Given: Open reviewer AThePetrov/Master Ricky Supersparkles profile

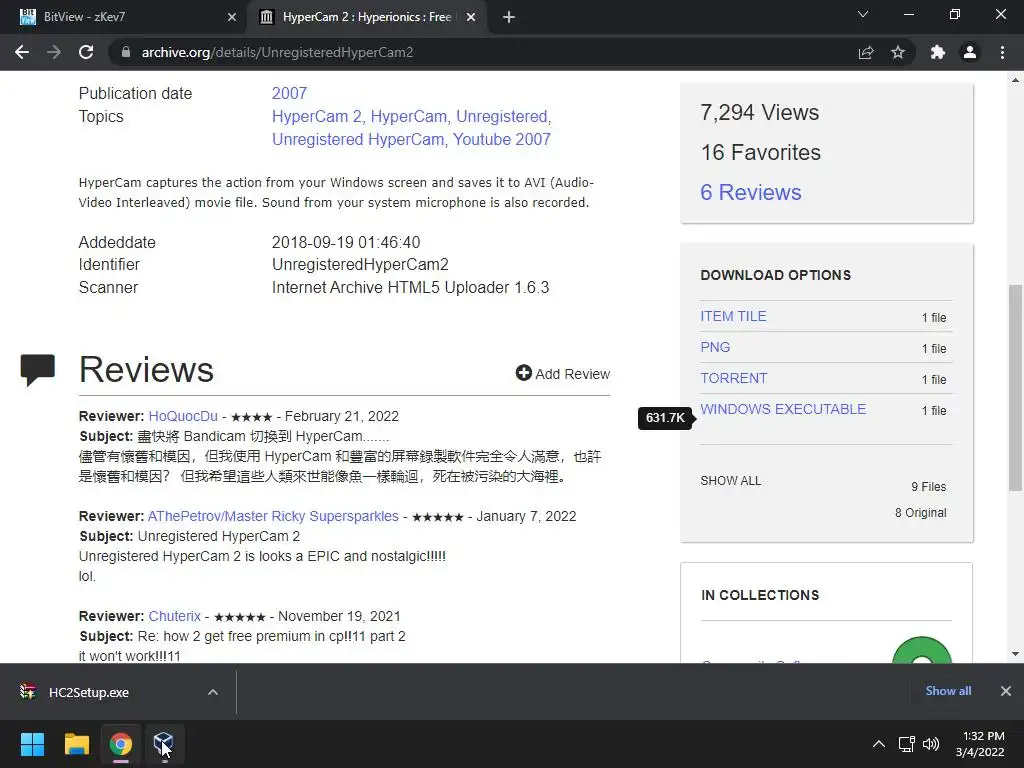Looking at the screenshot, I should tap(273, 516).
